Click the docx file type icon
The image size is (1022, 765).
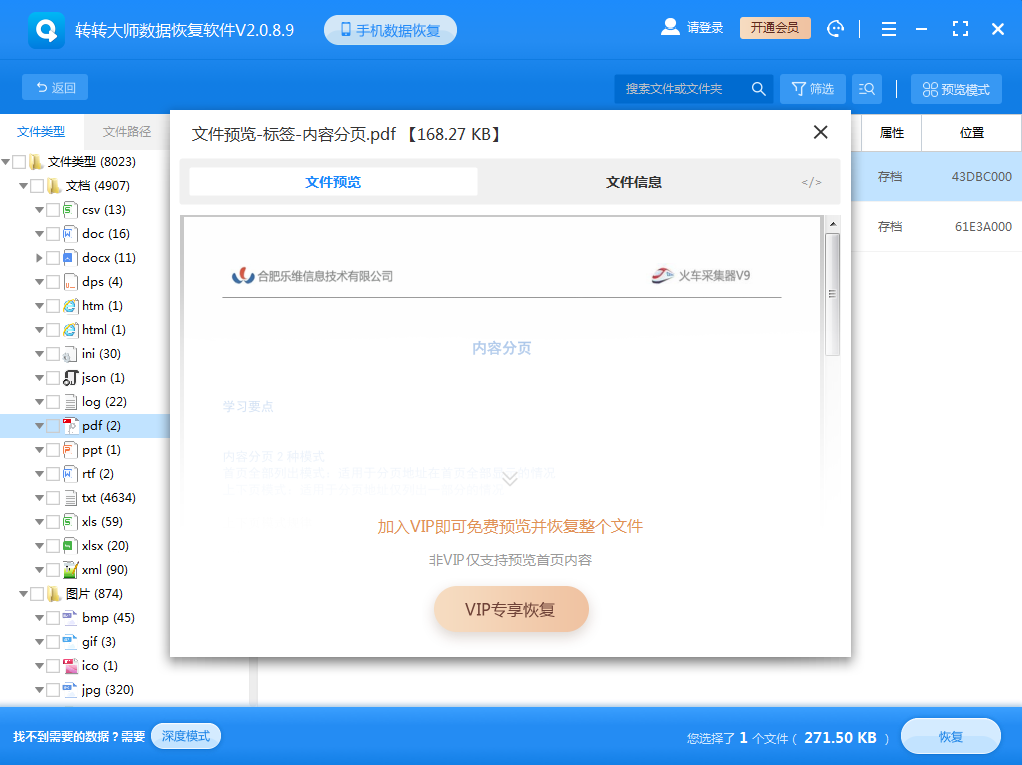[70, 258]
